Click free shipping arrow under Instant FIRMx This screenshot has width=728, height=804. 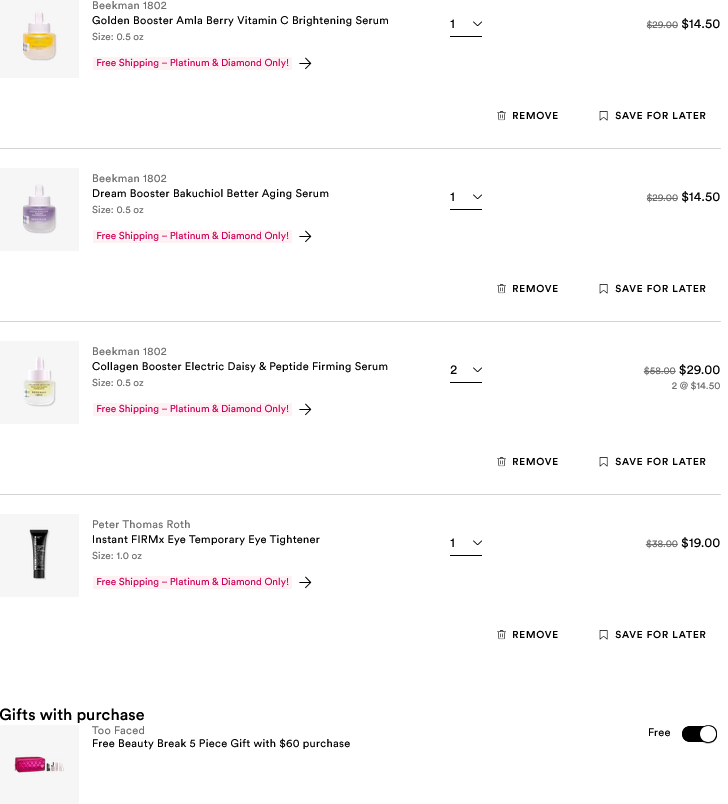point(305,582)
